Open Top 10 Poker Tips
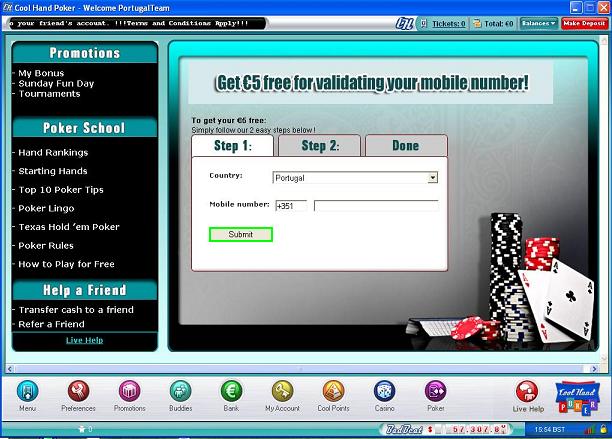This screenshot has width=612, height=439. pyautogui.click(x=61, y=190)
